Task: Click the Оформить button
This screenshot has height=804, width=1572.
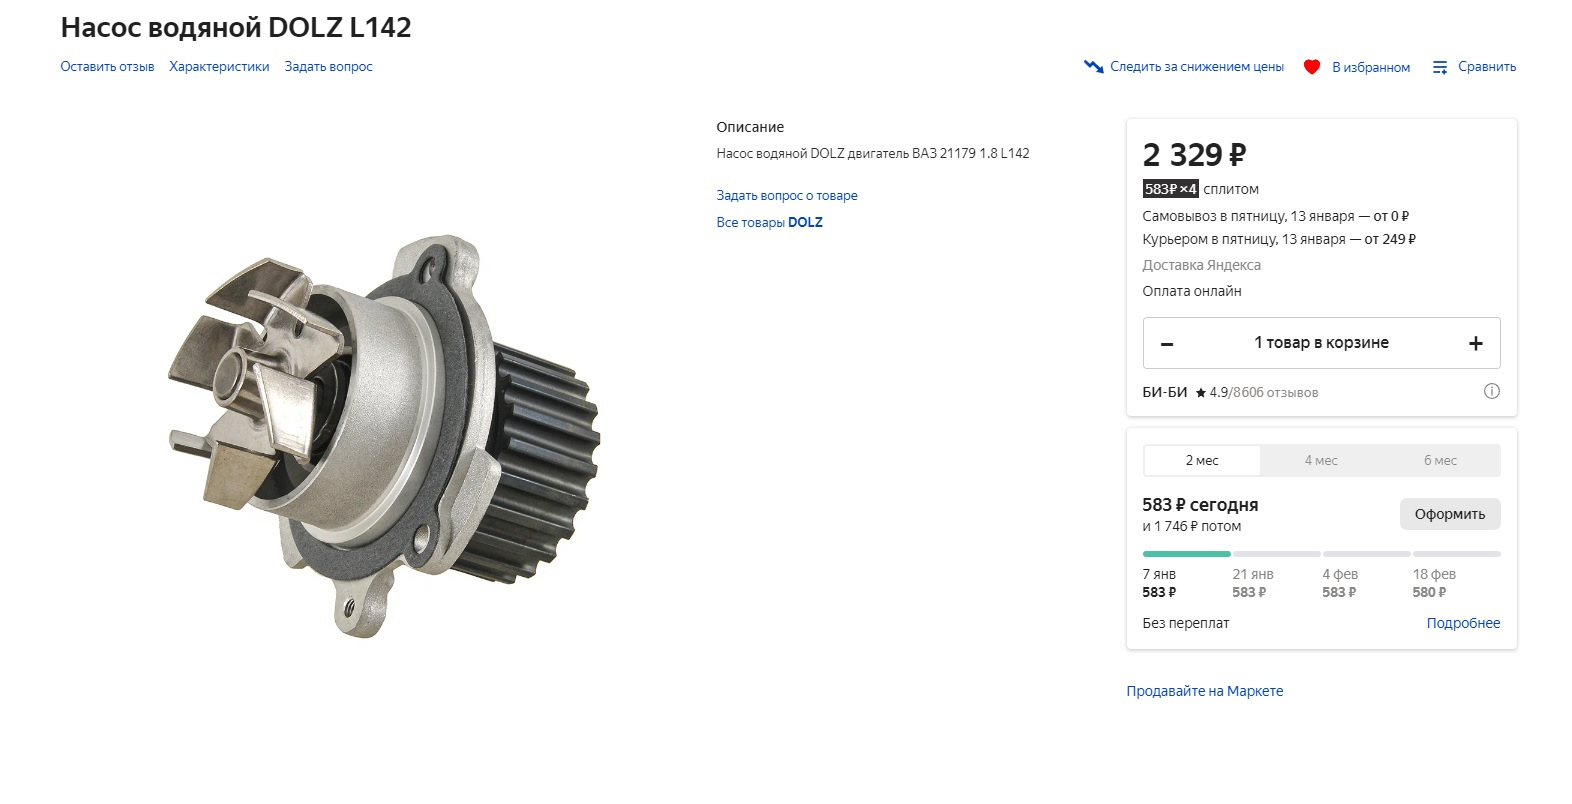Action: pos(1450,514)
